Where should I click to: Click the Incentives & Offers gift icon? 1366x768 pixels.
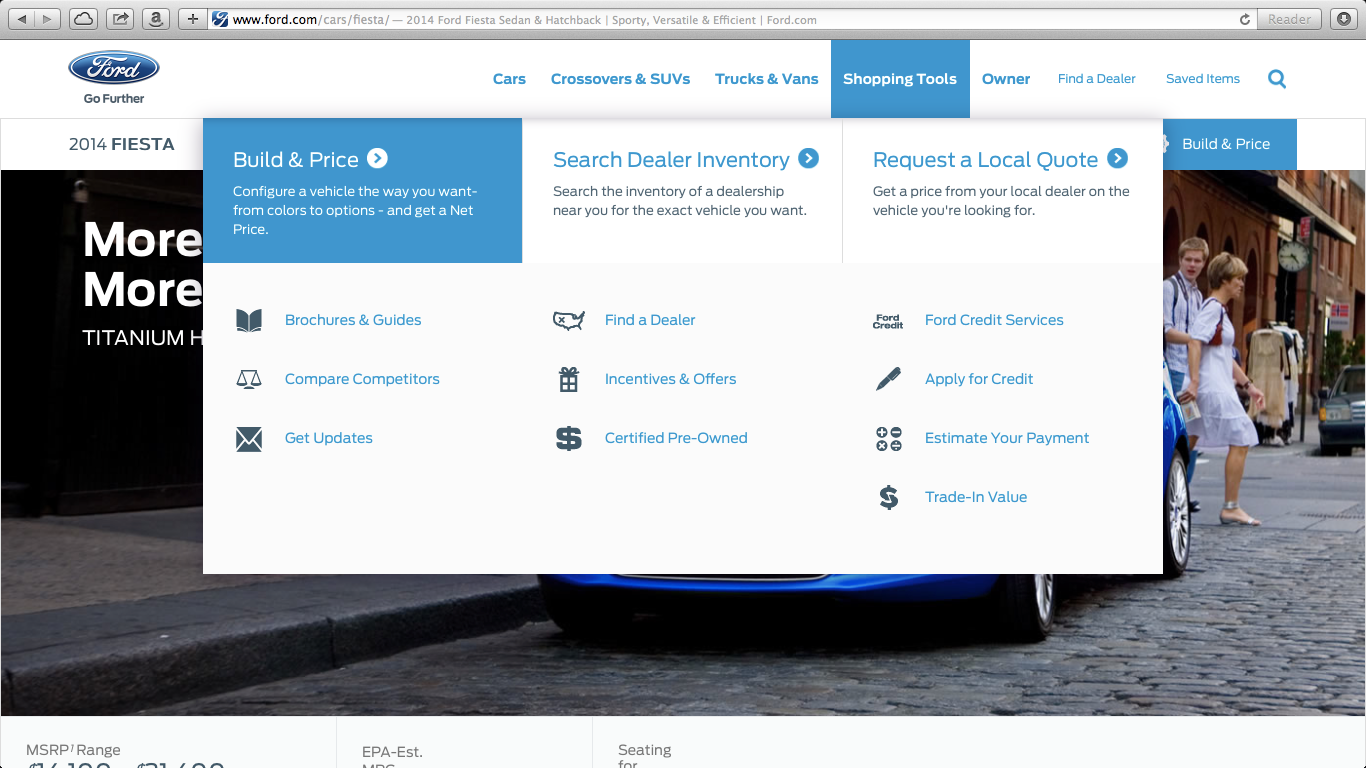click(x=569, y=379)
